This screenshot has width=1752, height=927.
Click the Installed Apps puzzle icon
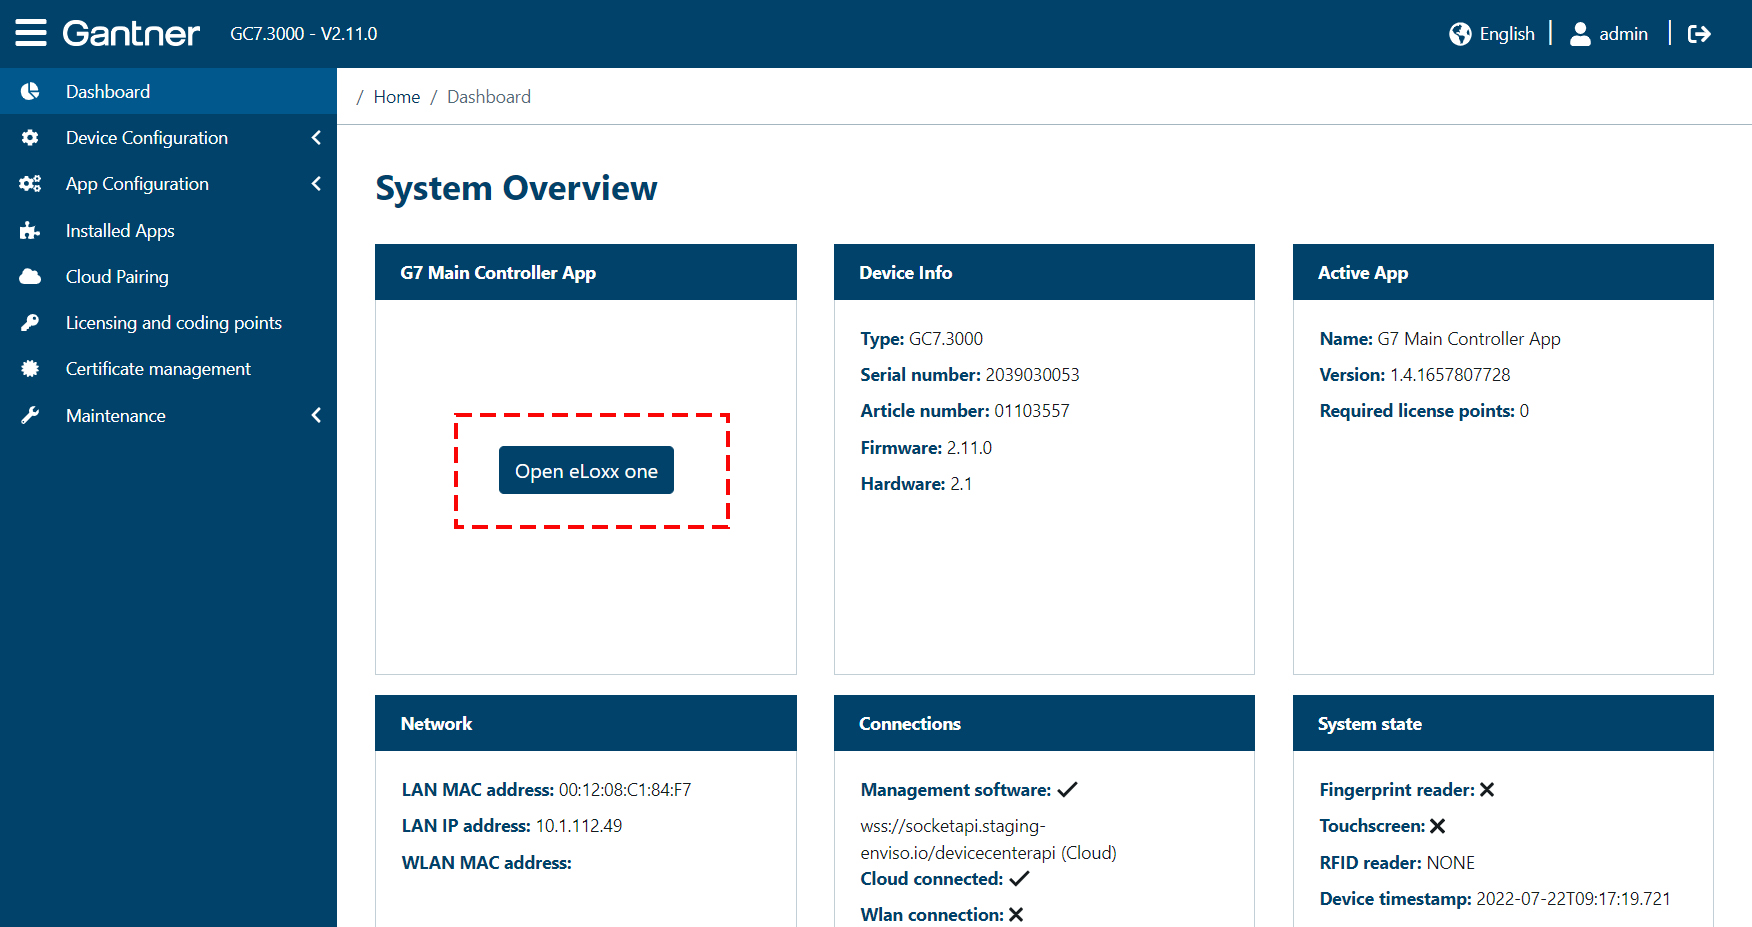(30, 231)
